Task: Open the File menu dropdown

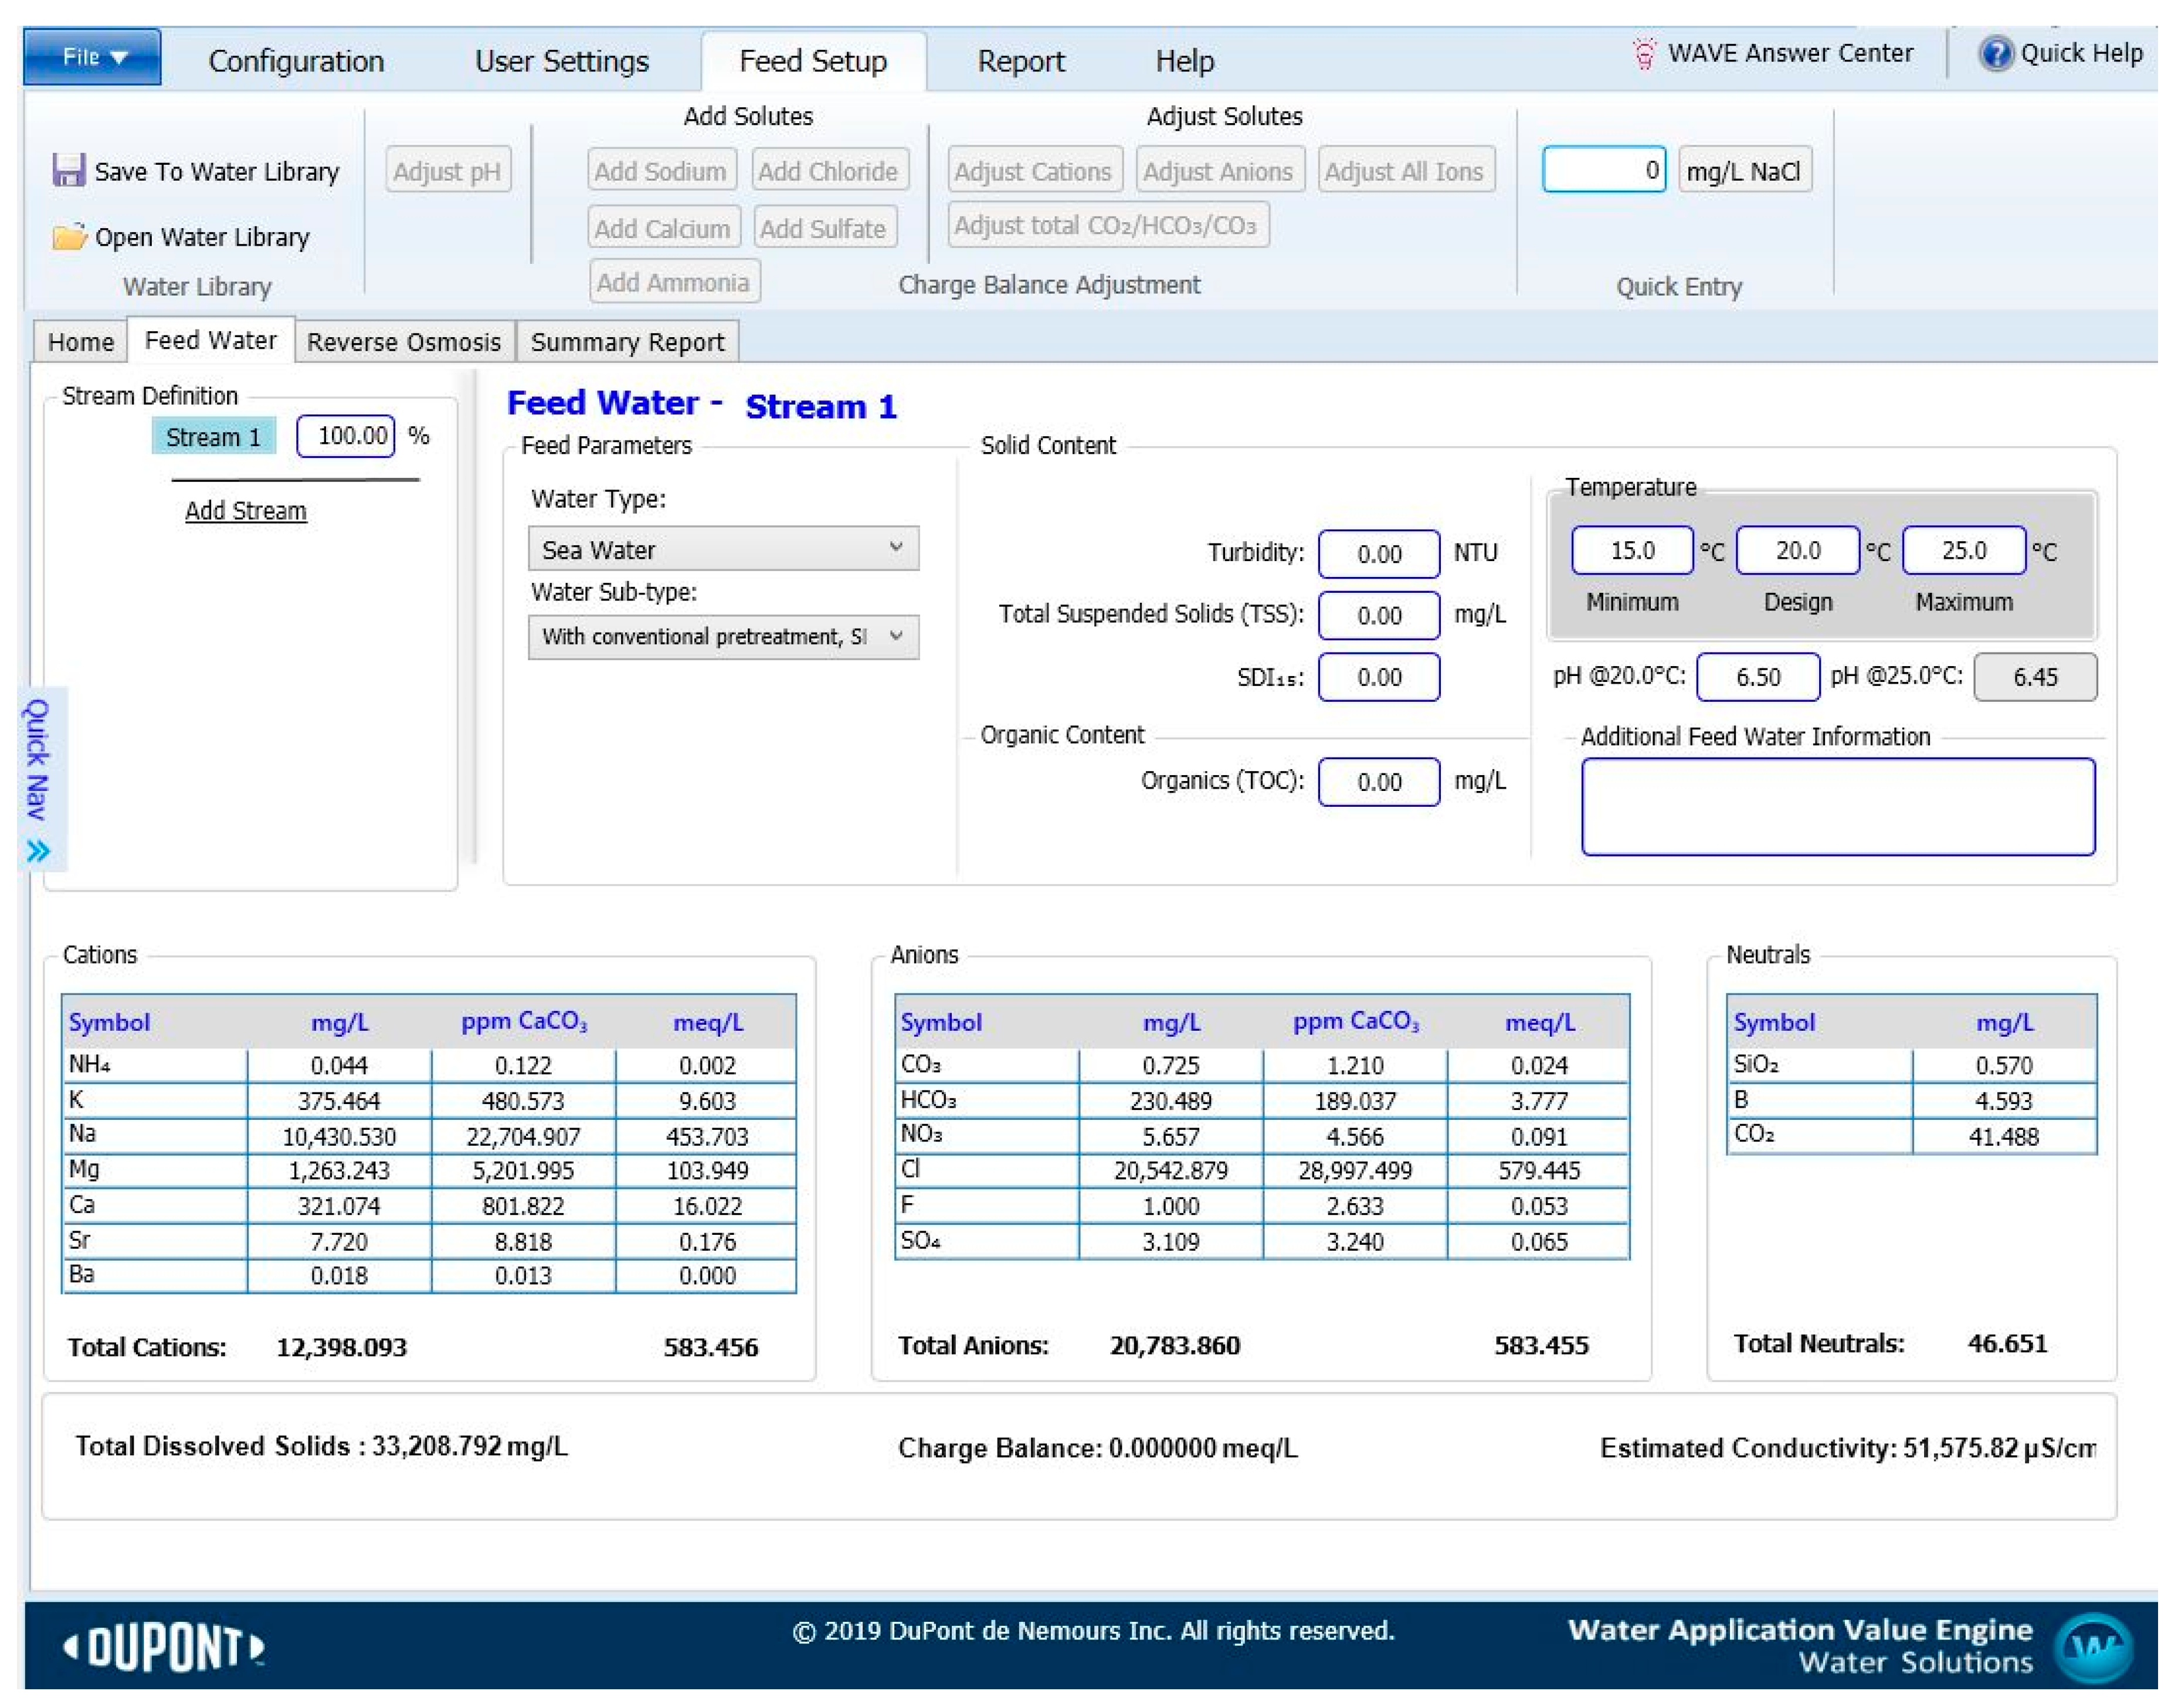Action: point(92,57)
